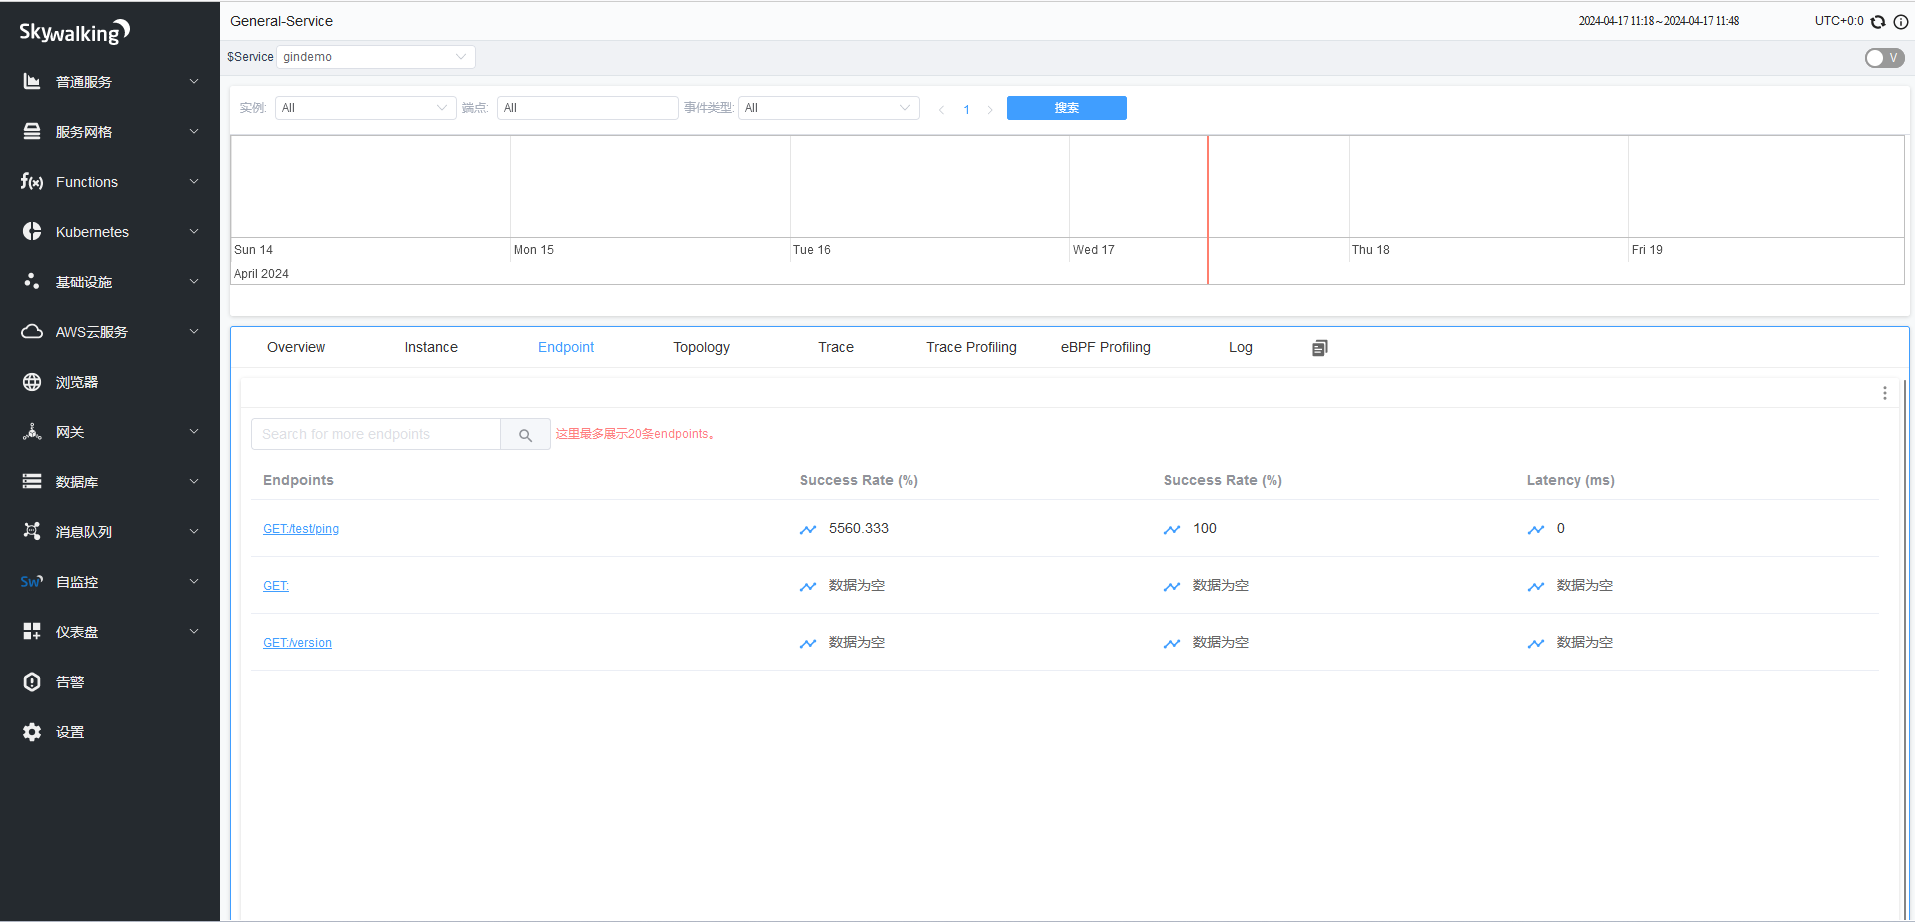Expand the Kubernetes sidebar menu chevron

[x=194, y=231]
